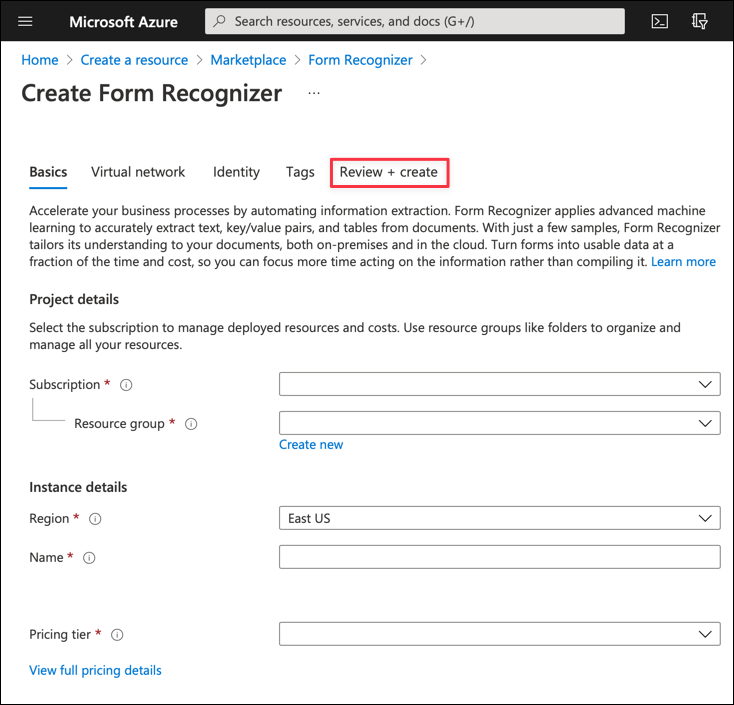
Task: Click the Microsoft Azure logo text
Action: (x=124, y=22)
